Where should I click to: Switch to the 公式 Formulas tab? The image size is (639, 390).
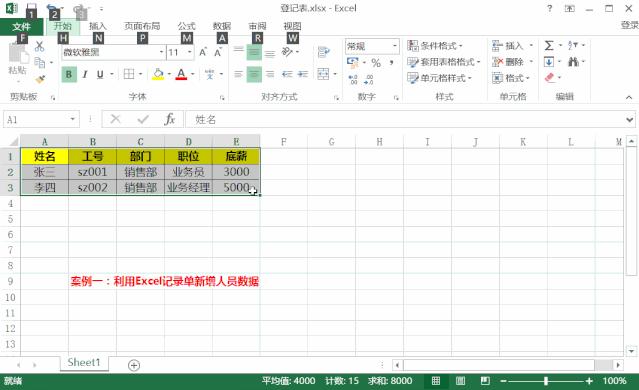(186, 26)
